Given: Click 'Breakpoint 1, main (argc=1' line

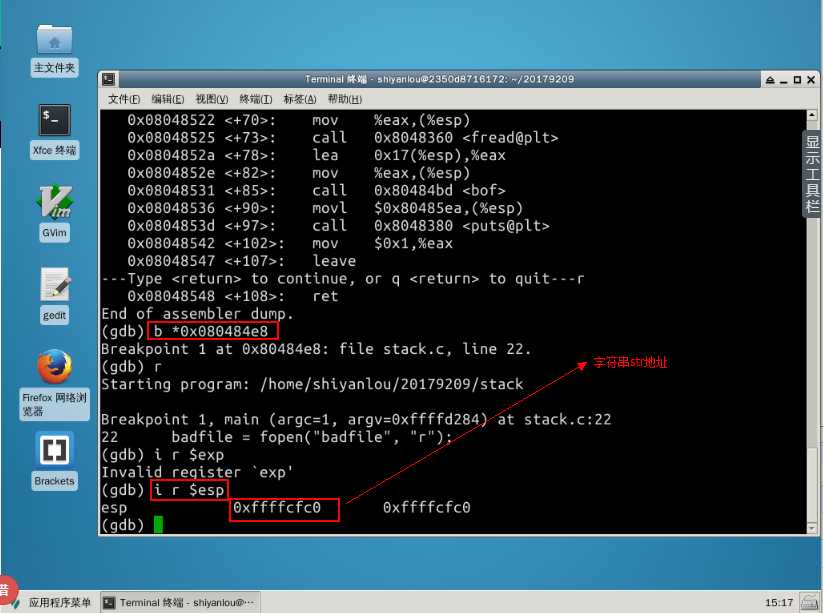Looking at the screenshot, I should pyautogui.click(x=356, y=419).
